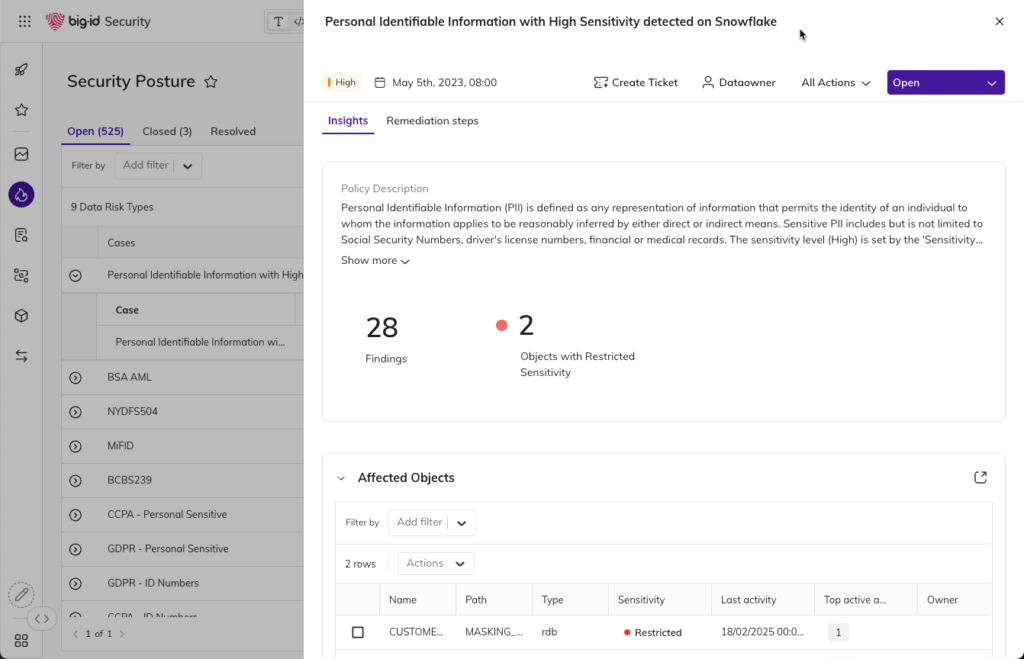
Task: Click the Path column header
Action: (x=494, y=600)
